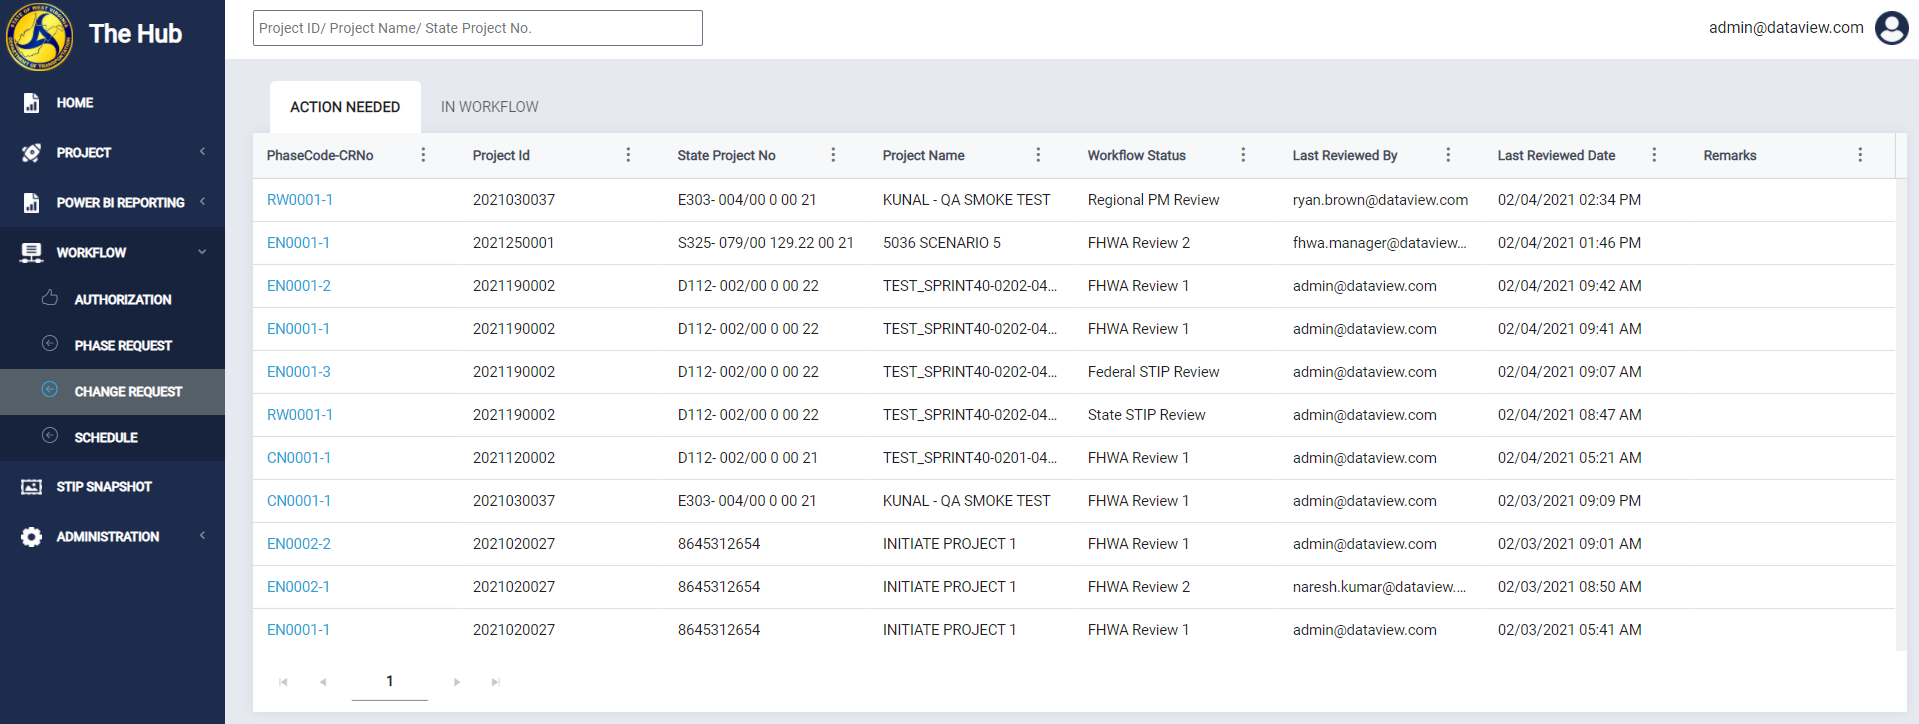Open Project Name column menu dots

pos(1038,155)
